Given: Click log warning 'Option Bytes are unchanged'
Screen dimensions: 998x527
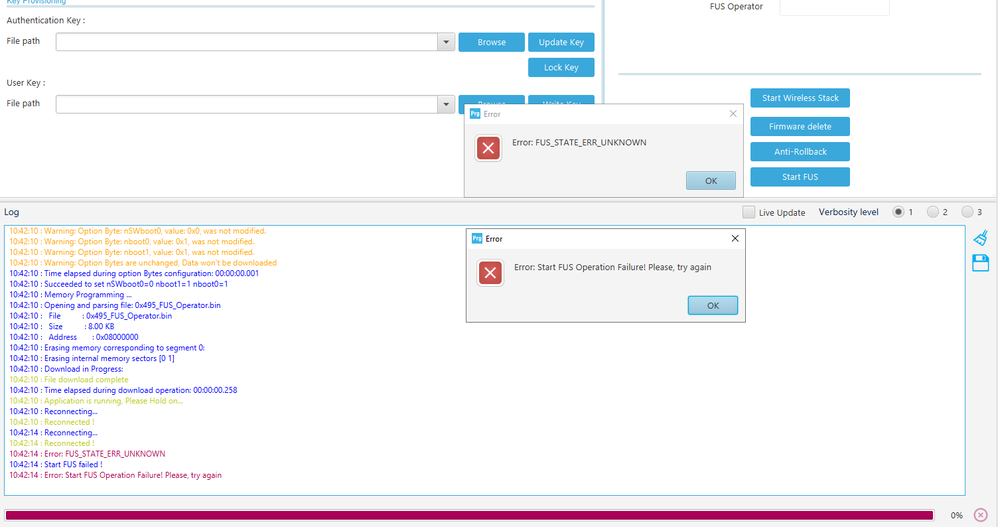Looking at the screenshot, I should 143,263.
